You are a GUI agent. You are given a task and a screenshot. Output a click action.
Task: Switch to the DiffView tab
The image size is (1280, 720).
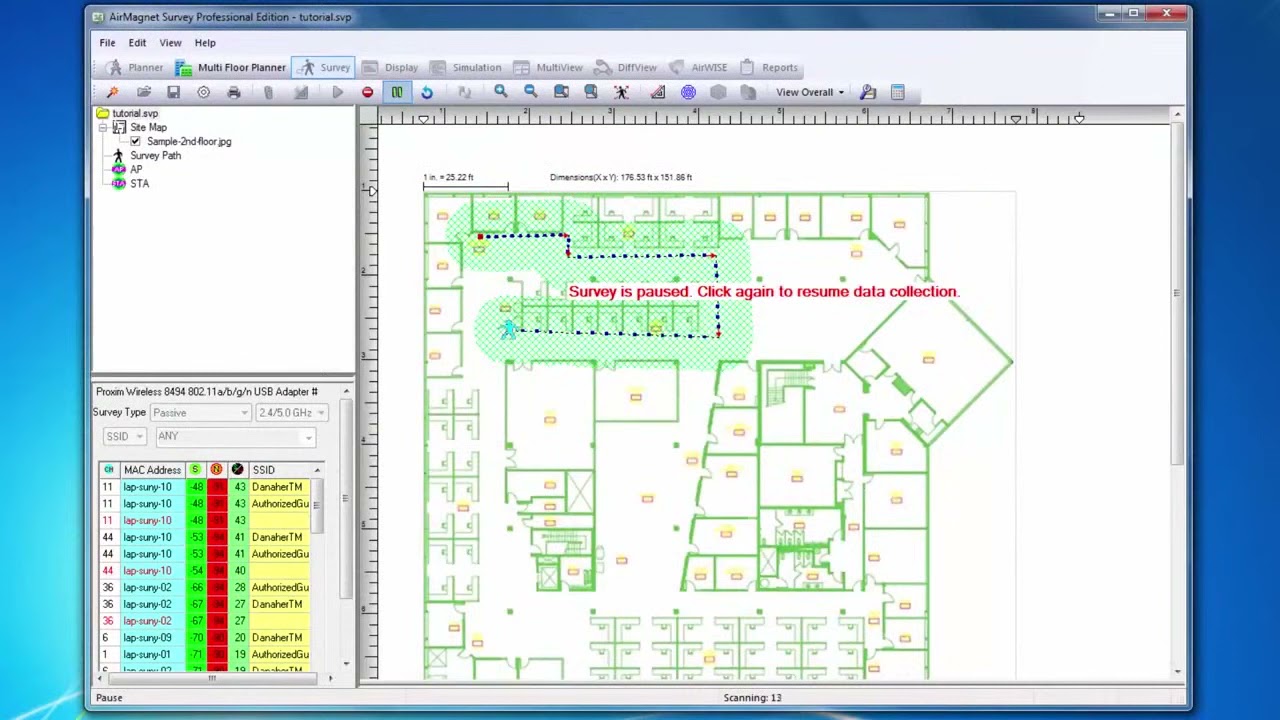tap(626, 67)
